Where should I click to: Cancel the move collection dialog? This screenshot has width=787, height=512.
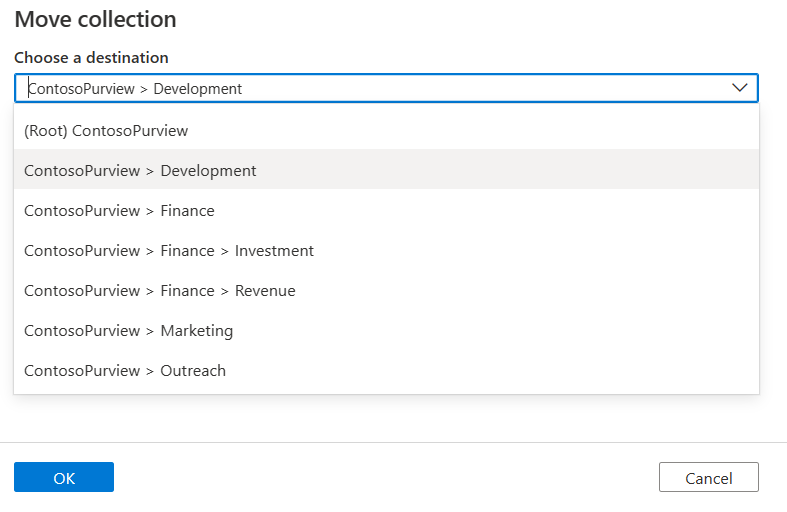(709, 477)
